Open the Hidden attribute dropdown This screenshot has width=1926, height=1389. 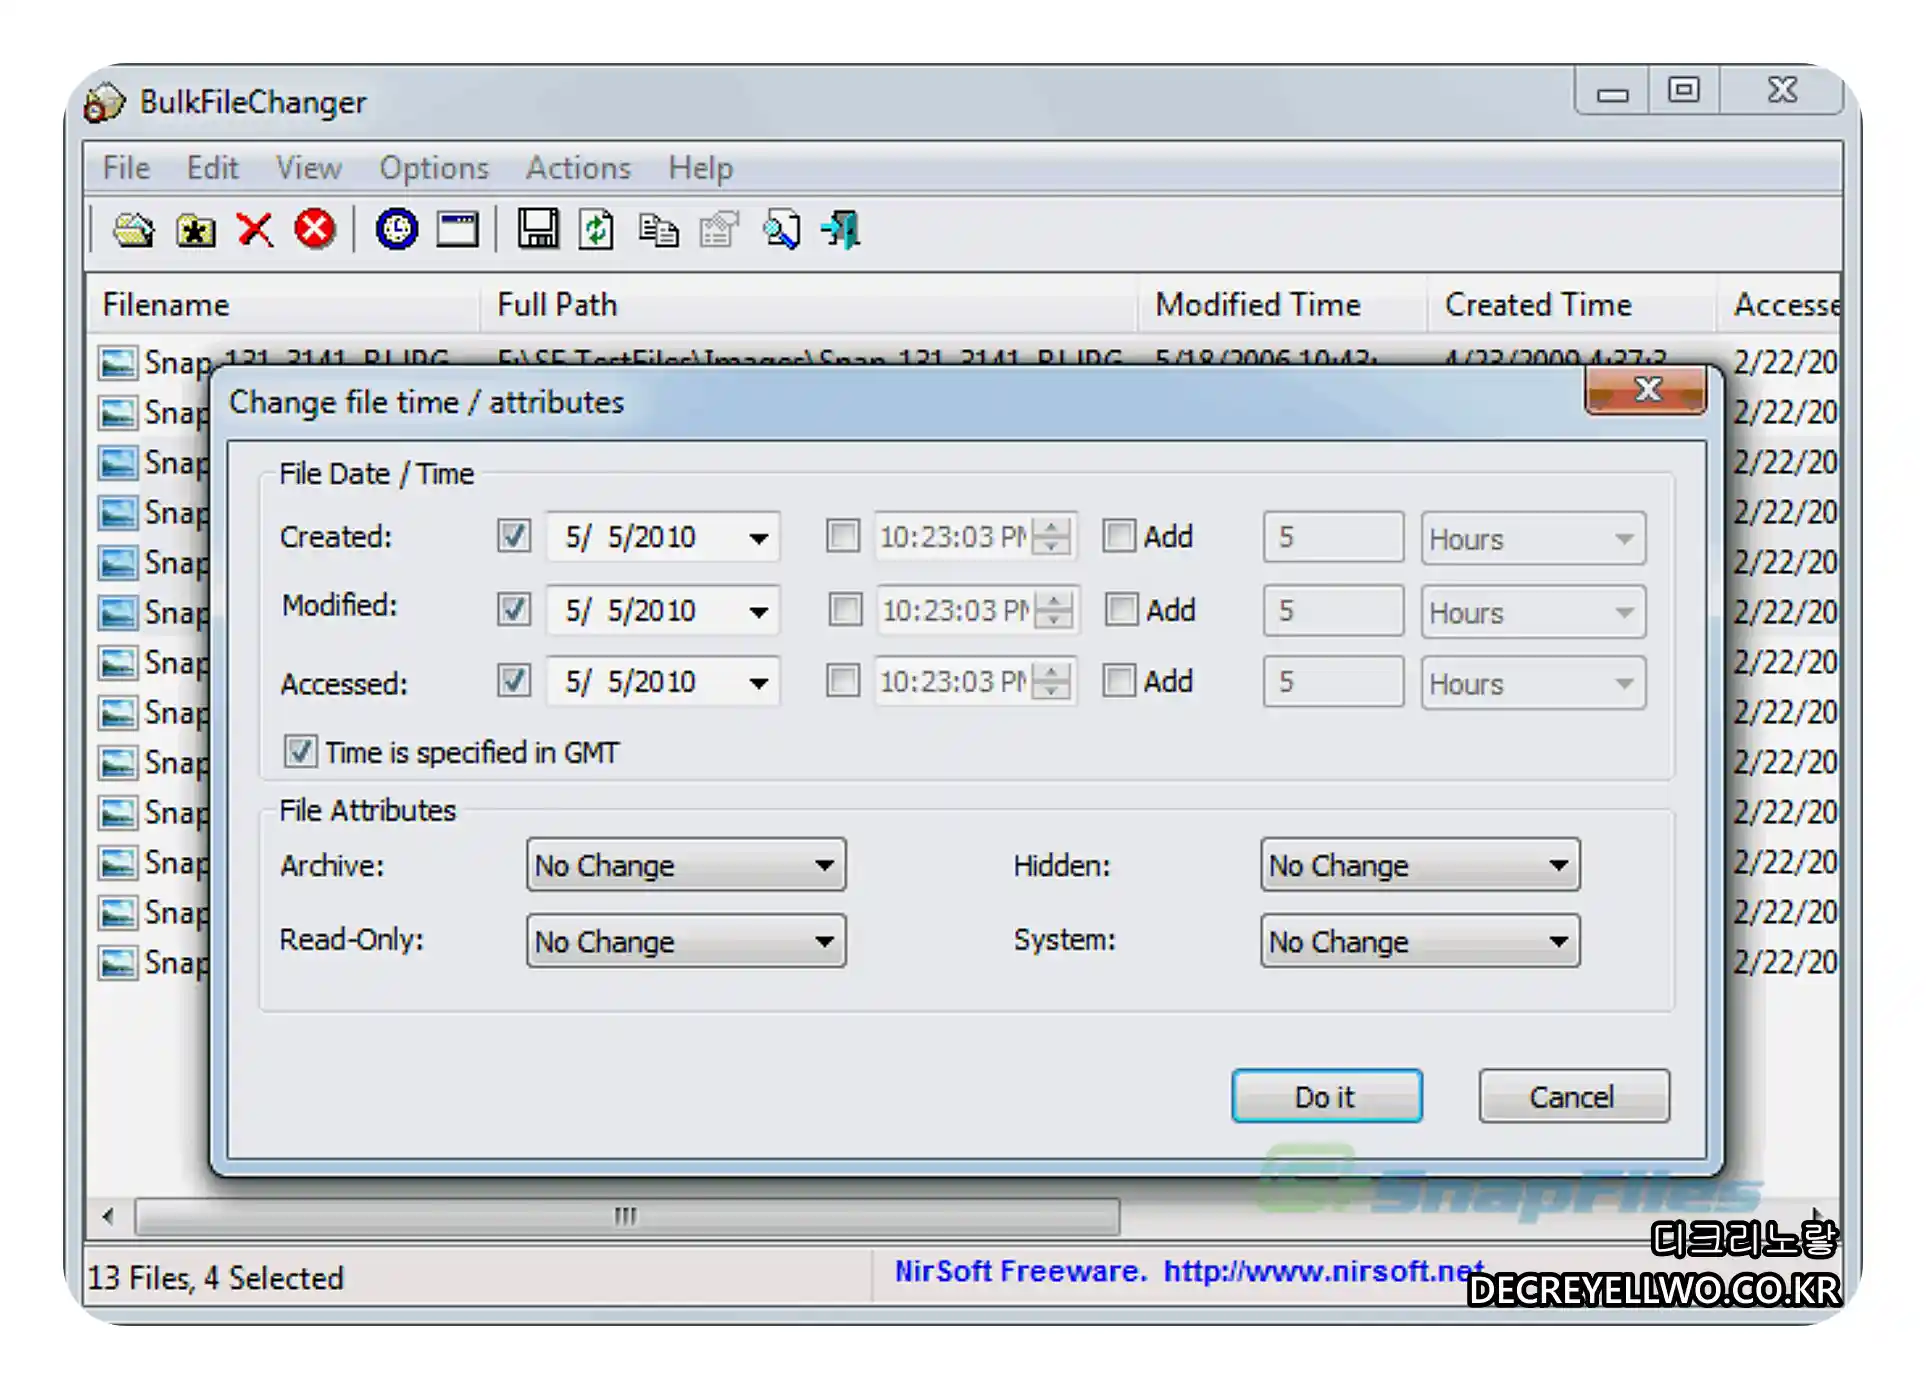1419,865
